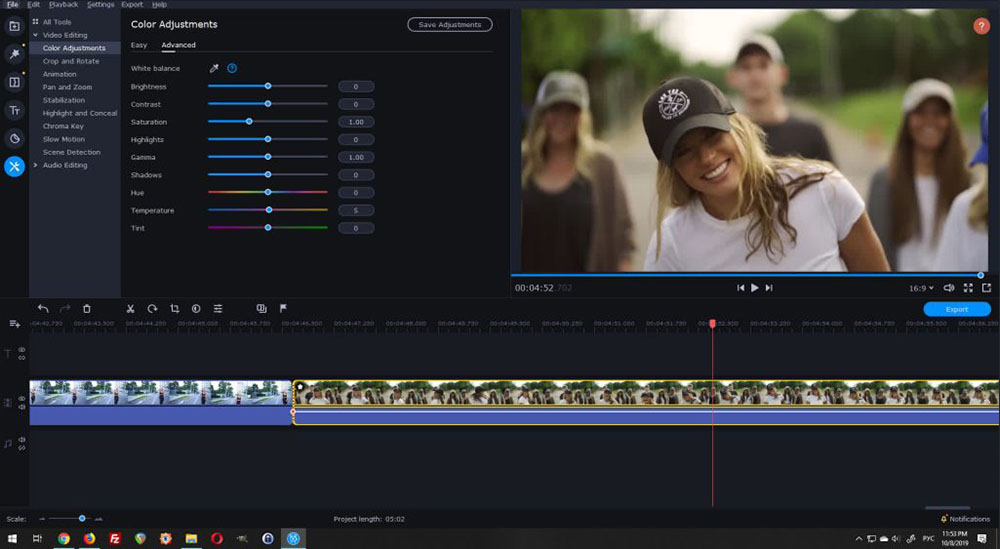Screen dimensions: 1000x549
Task: Skip to the previous frame
Action: 740,288
